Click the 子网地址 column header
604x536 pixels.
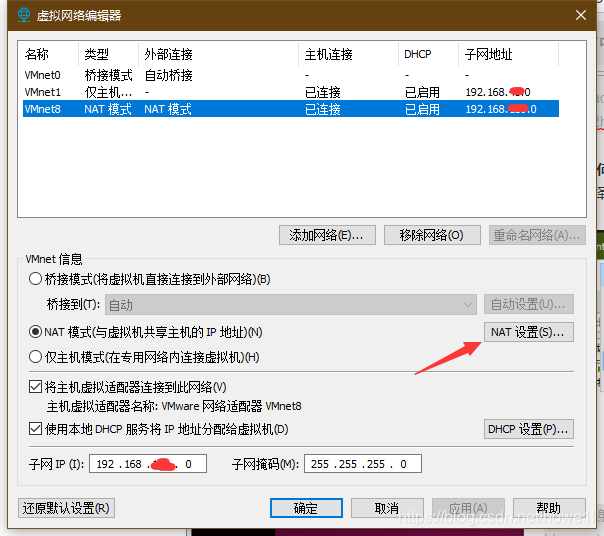(508, 54)
